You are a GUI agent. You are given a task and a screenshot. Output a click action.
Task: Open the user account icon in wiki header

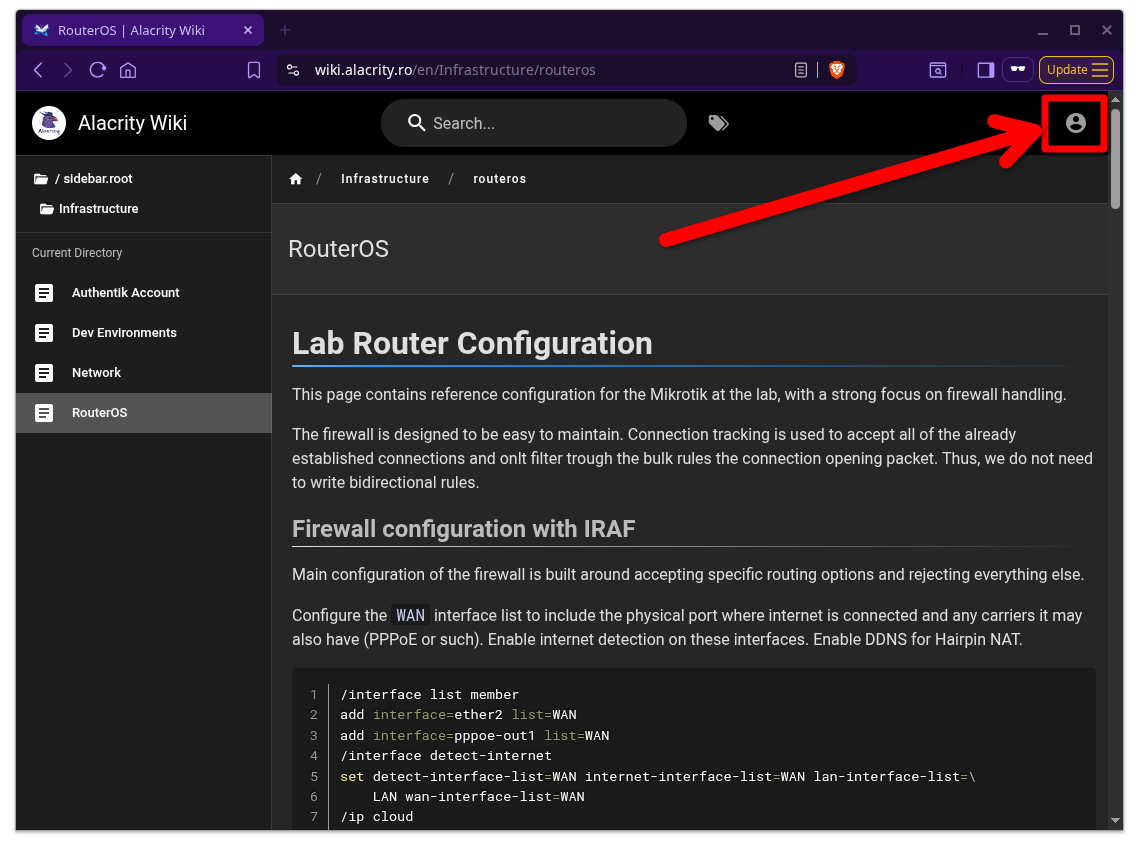(x=1075, y=123)
